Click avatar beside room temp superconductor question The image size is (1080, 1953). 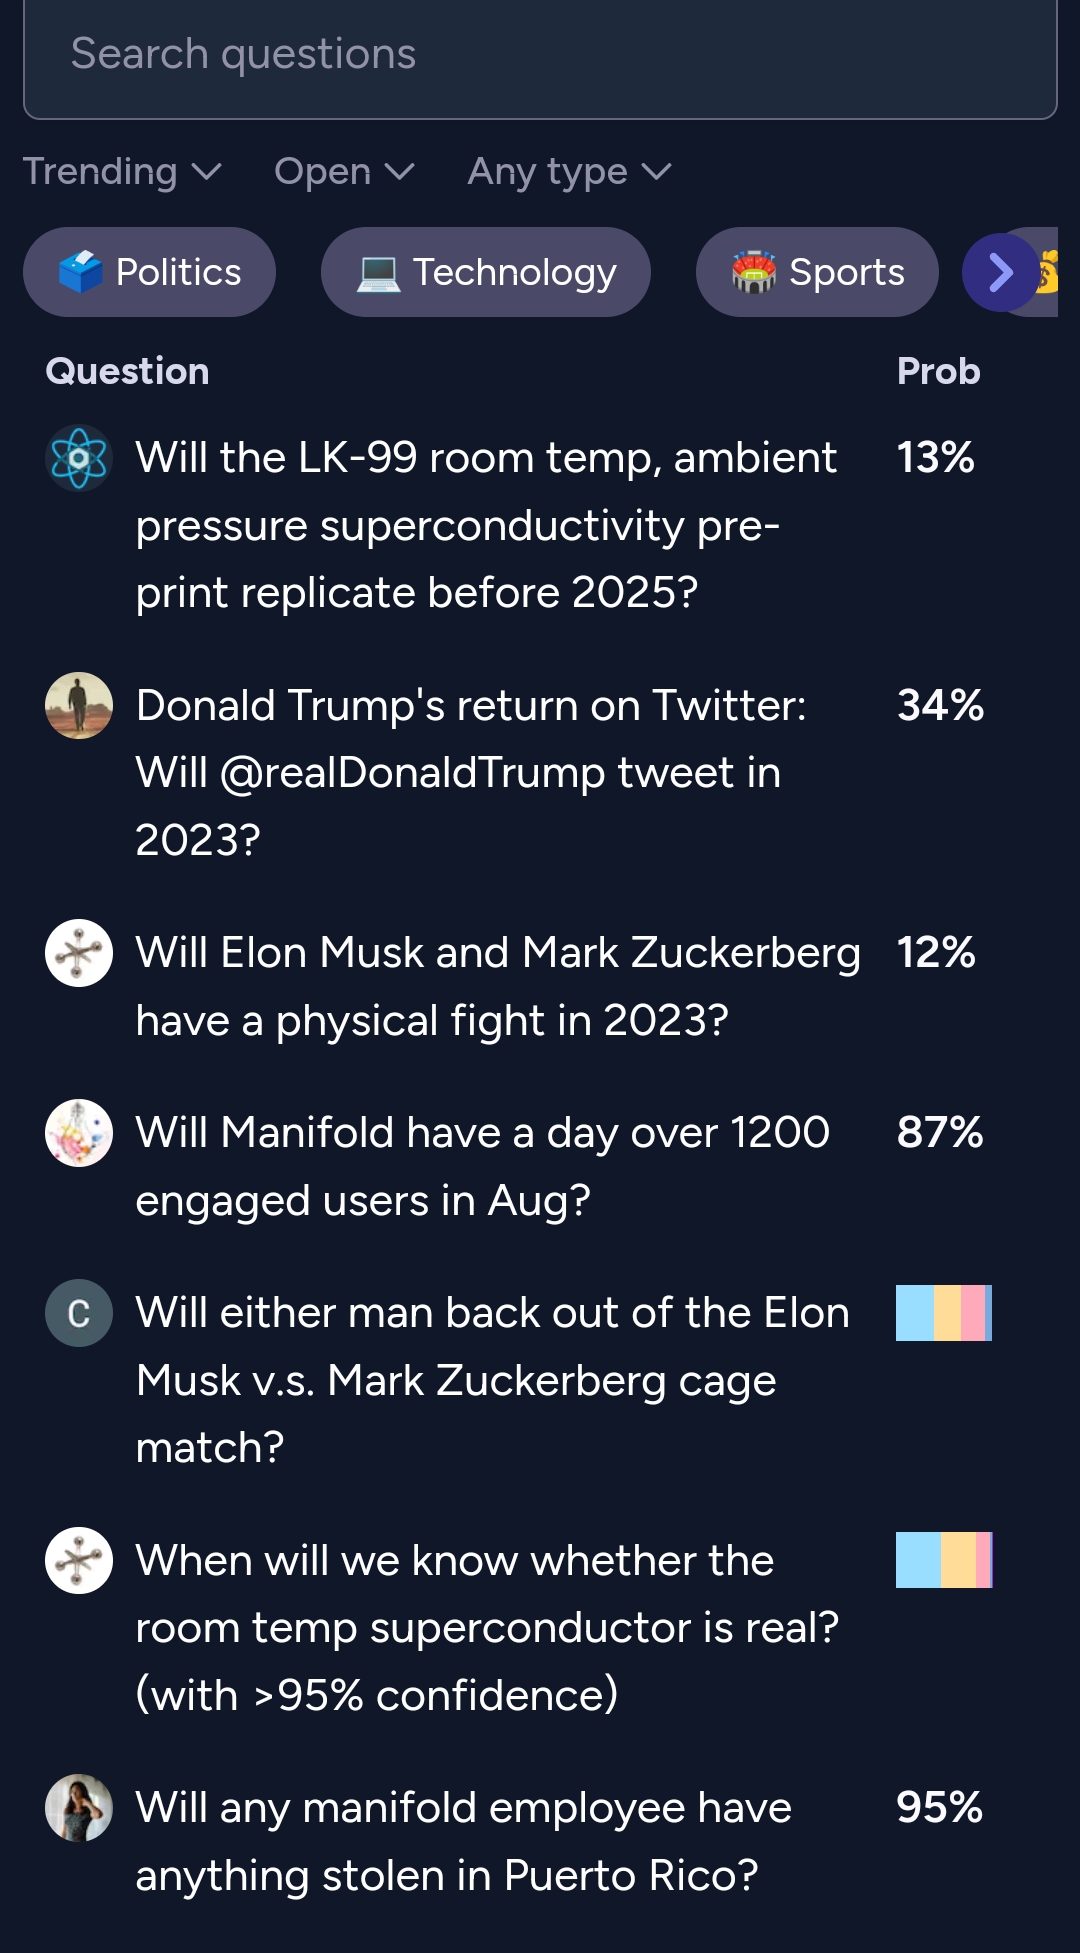tap(79, 1560)
